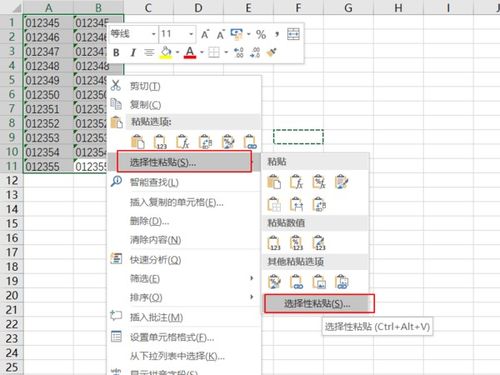Expand the 排序(O) submenu arrow
The image size is (500, 375).
[x=252, y=297]
